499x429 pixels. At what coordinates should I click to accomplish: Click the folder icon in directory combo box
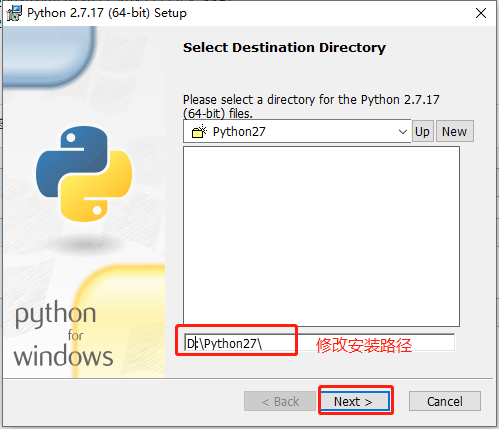pyautogui.click(x=199, y=131)
